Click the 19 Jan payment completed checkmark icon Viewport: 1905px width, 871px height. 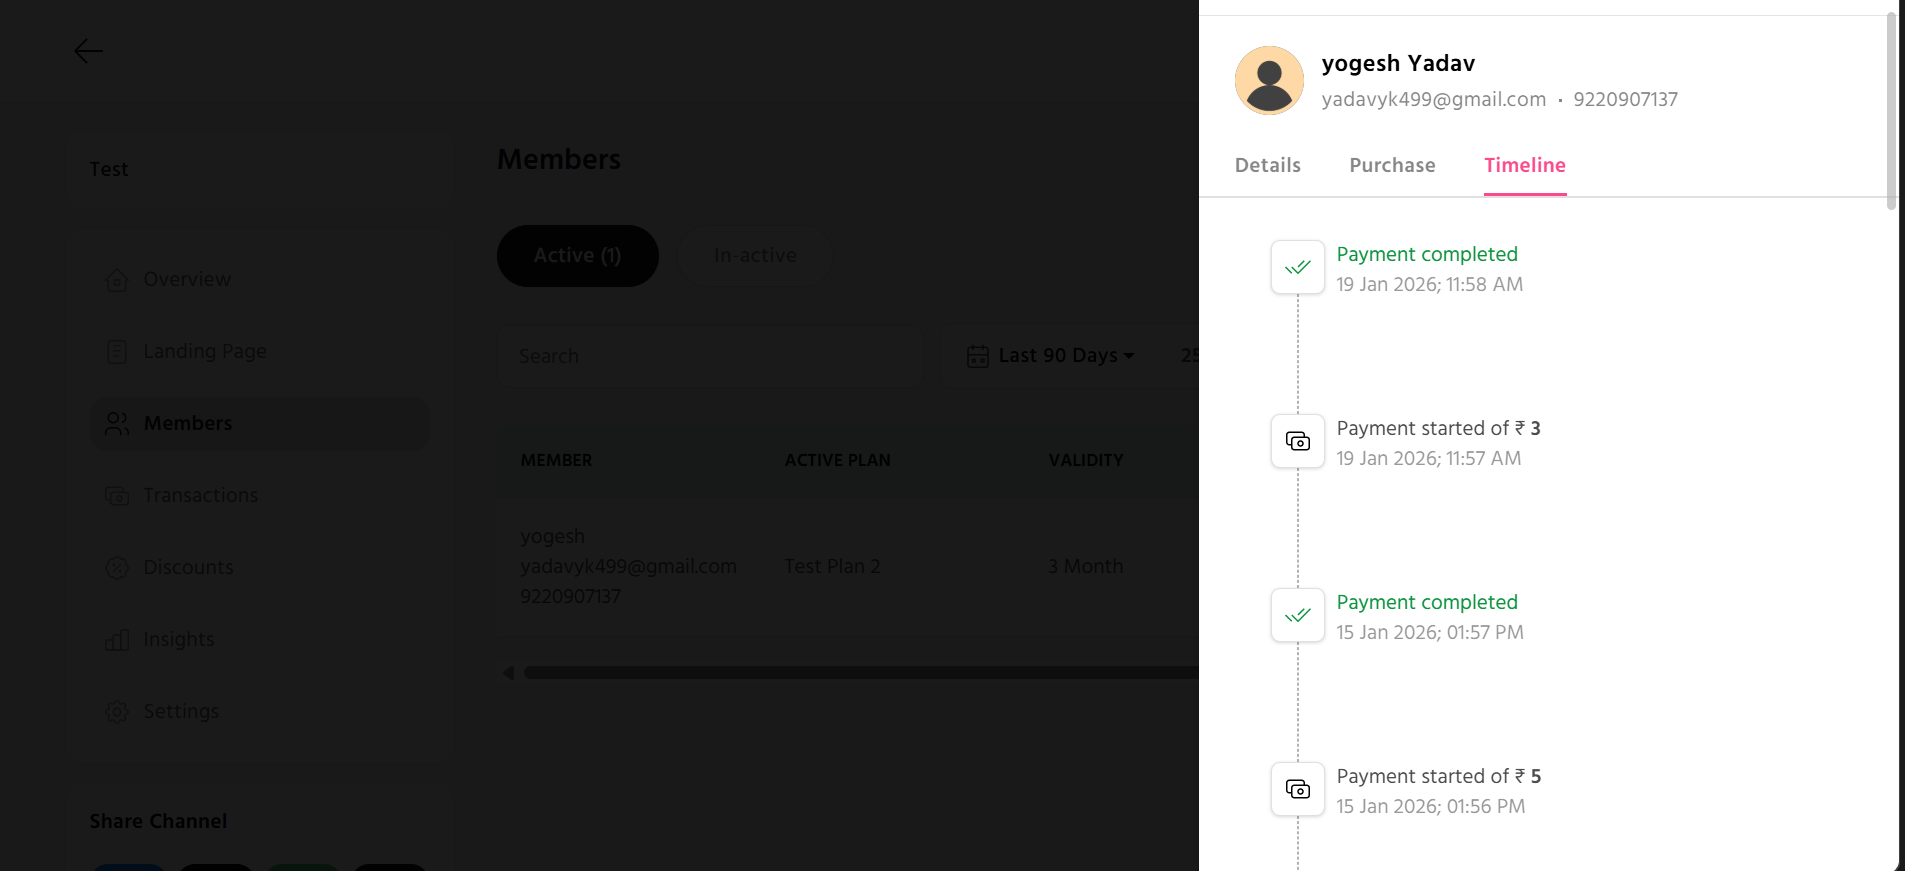tap(1297, 267)
